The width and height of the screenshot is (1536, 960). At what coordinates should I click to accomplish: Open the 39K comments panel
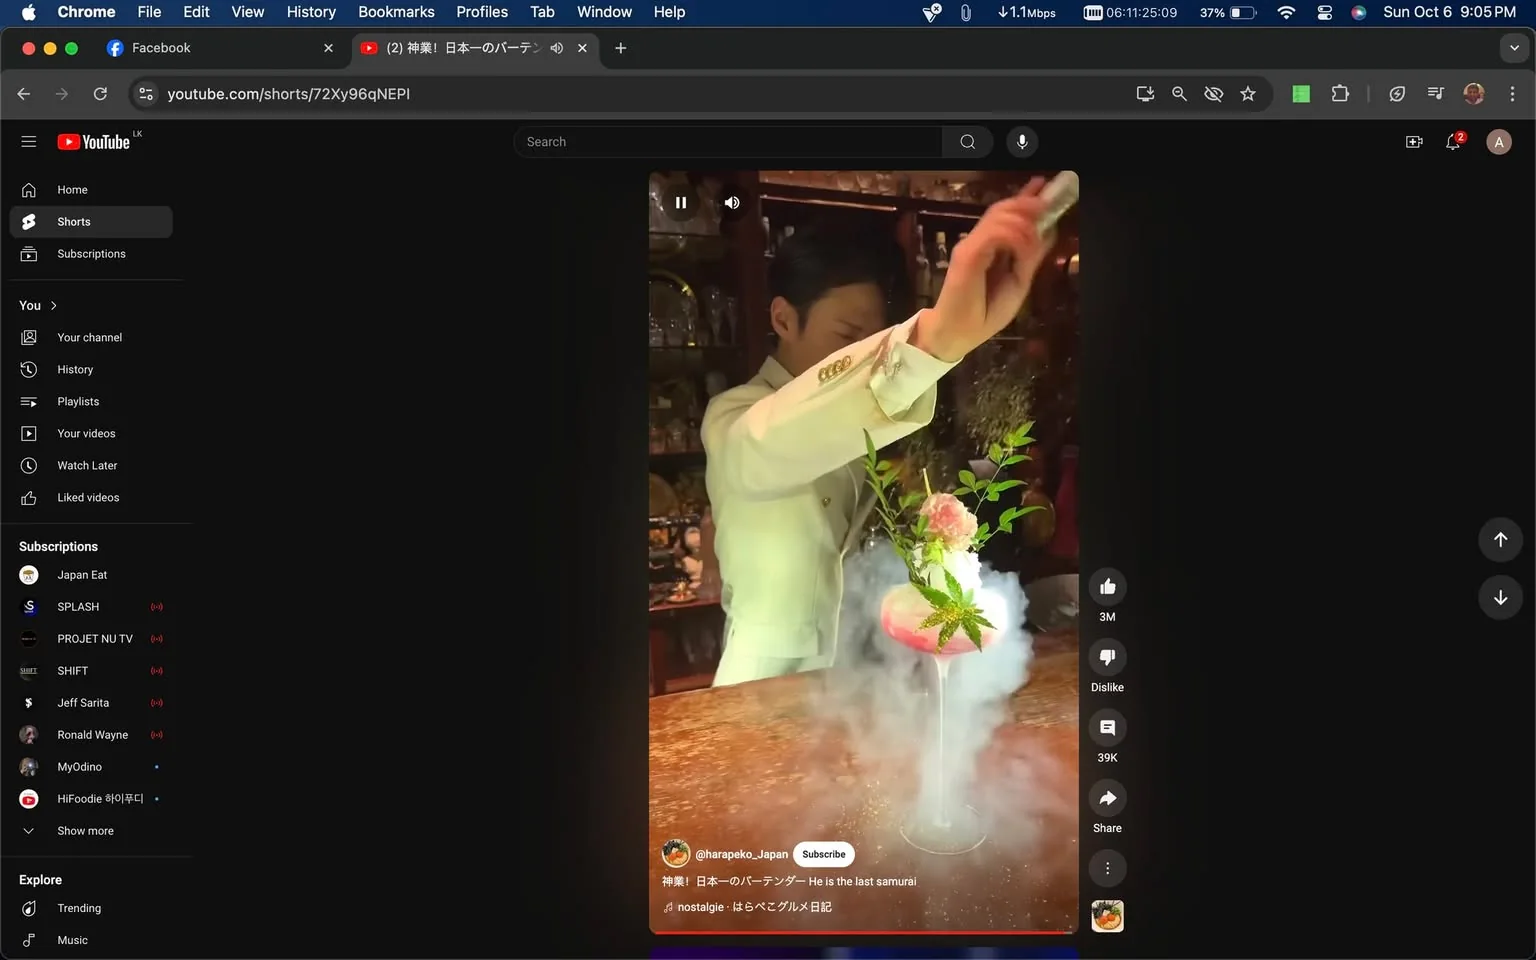(x=1107, y=728)
